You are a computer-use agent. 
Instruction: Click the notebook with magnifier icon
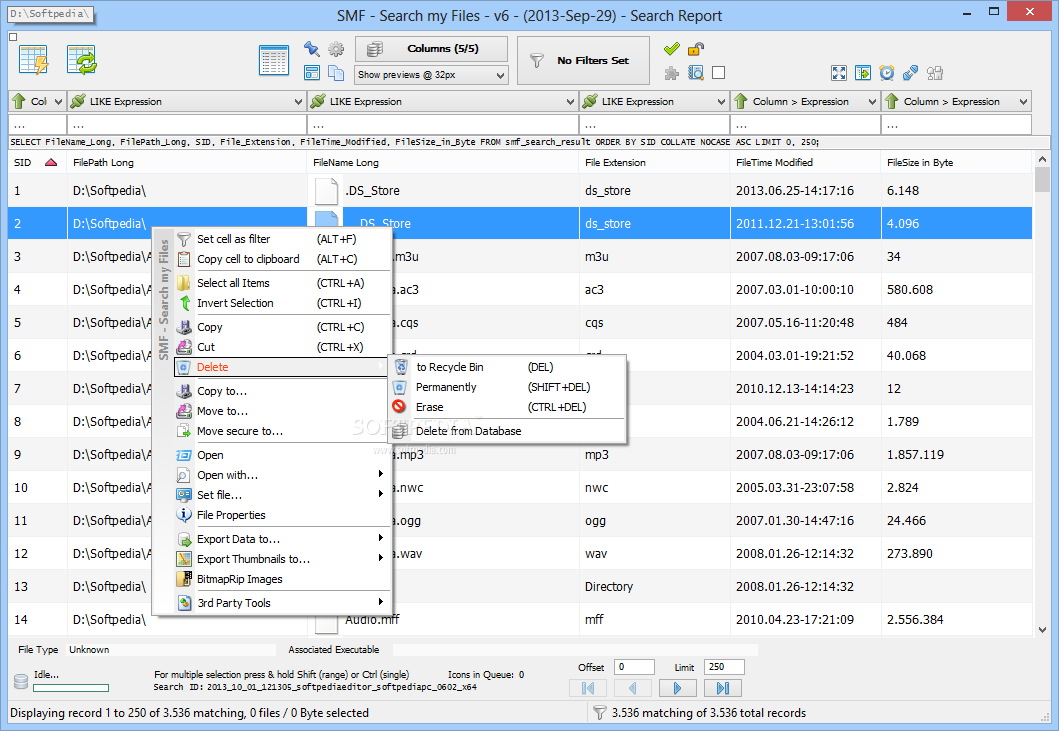(x=696, y=73)
